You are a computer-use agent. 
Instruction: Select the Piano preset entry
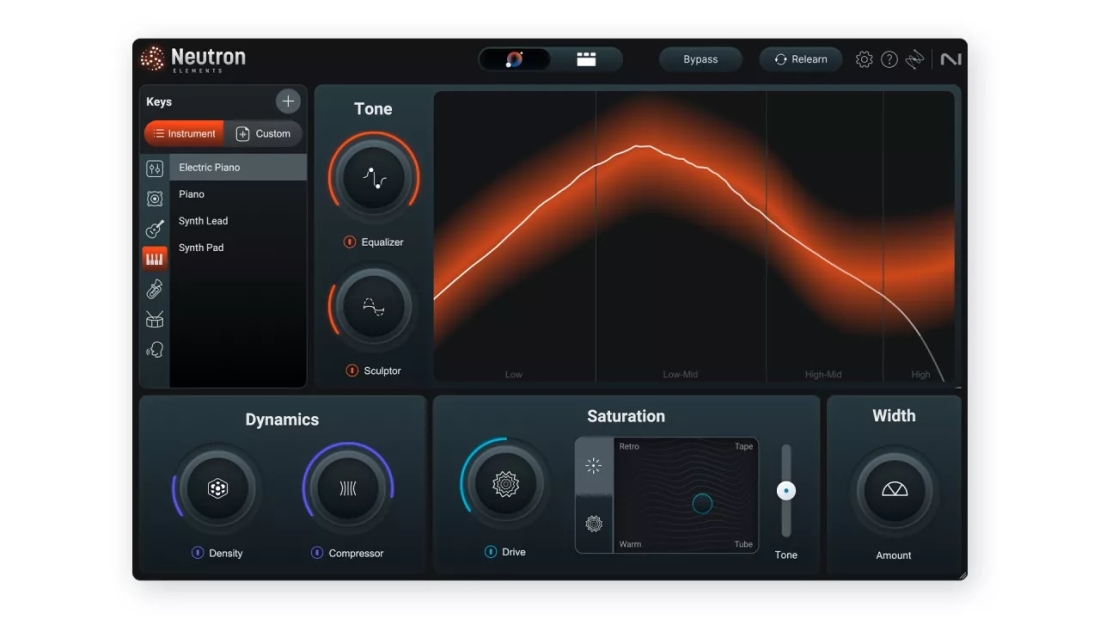[191, 194]
